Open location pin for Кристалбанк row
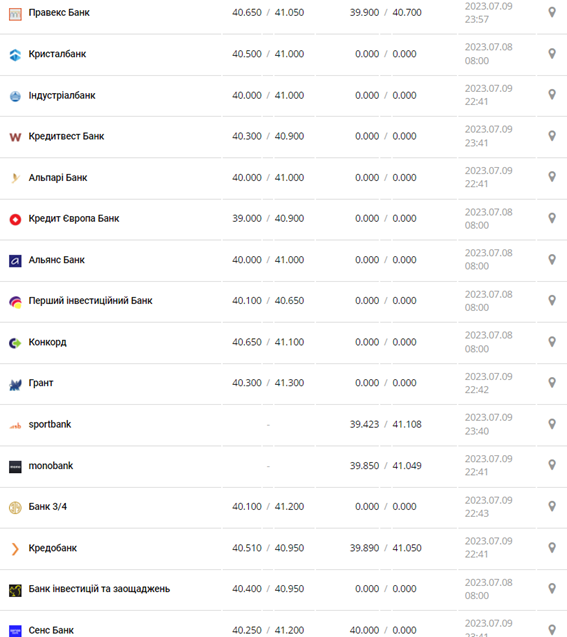 pyautogui.click(x=552, y=54)
